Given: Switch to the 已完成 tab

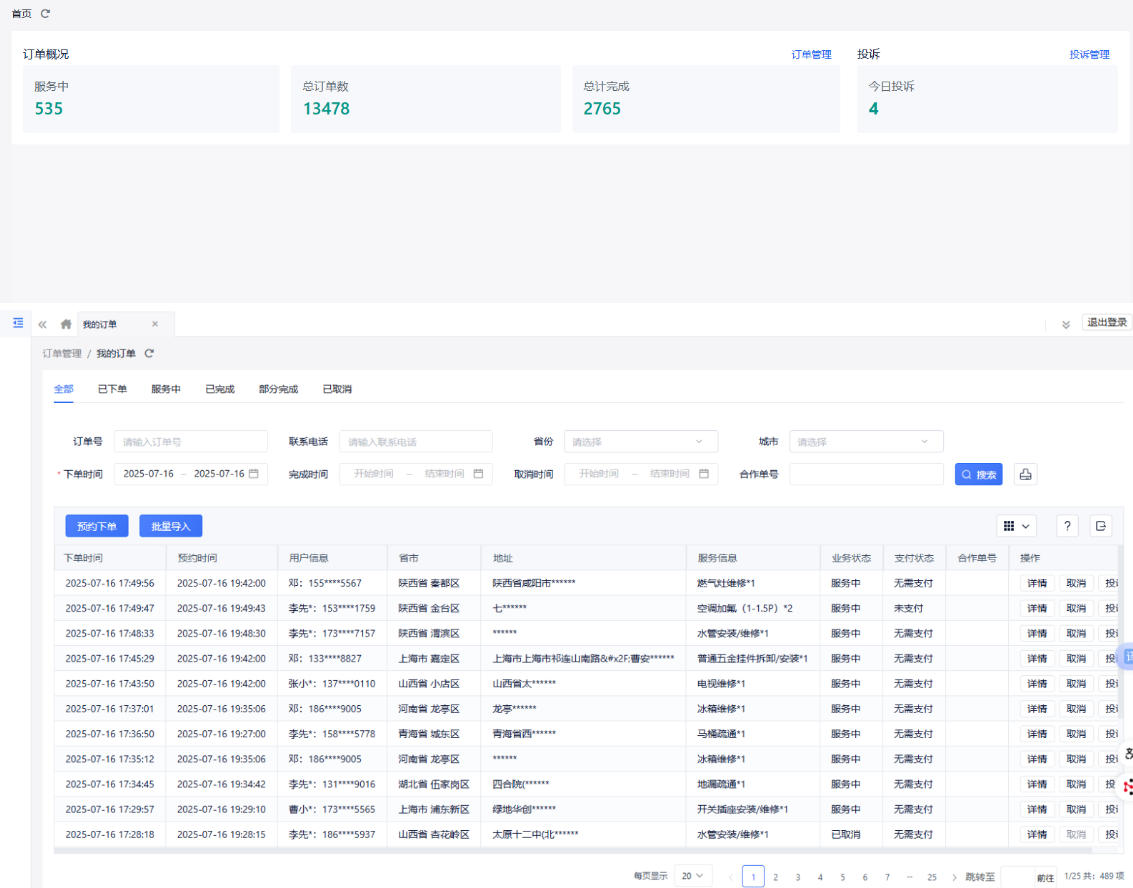Looking at the screenshot, I should tap(219, 389).
